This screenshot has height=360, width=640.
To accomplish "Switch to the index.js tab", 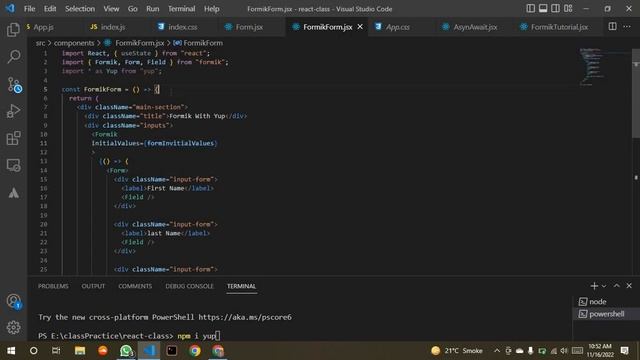I will 113,27.
